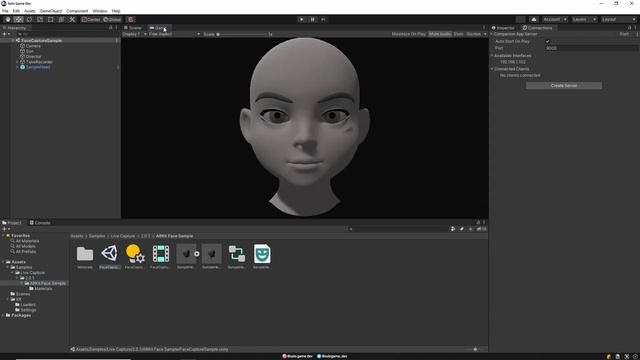
Task: Select the lightbulb lighting settings asset
Action: tap(135, 253)
